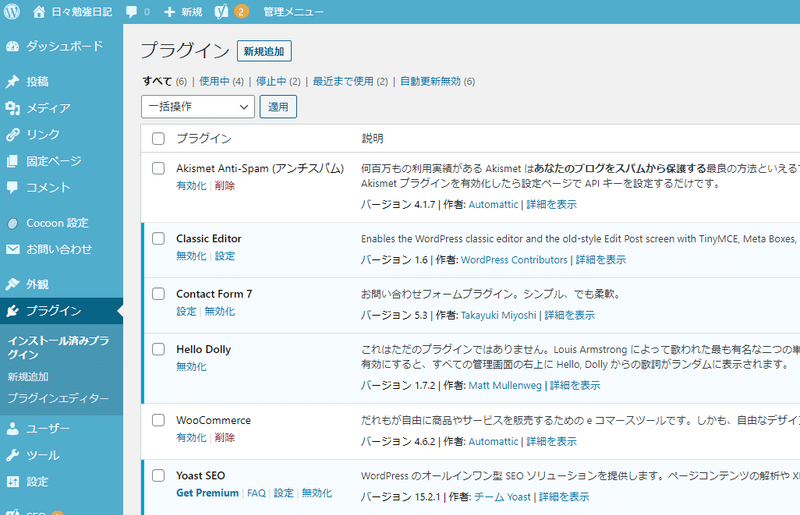Filter plugins by 自動更新無効
The width and height of the screenshot is (800, 515).
tap(430, 81)
